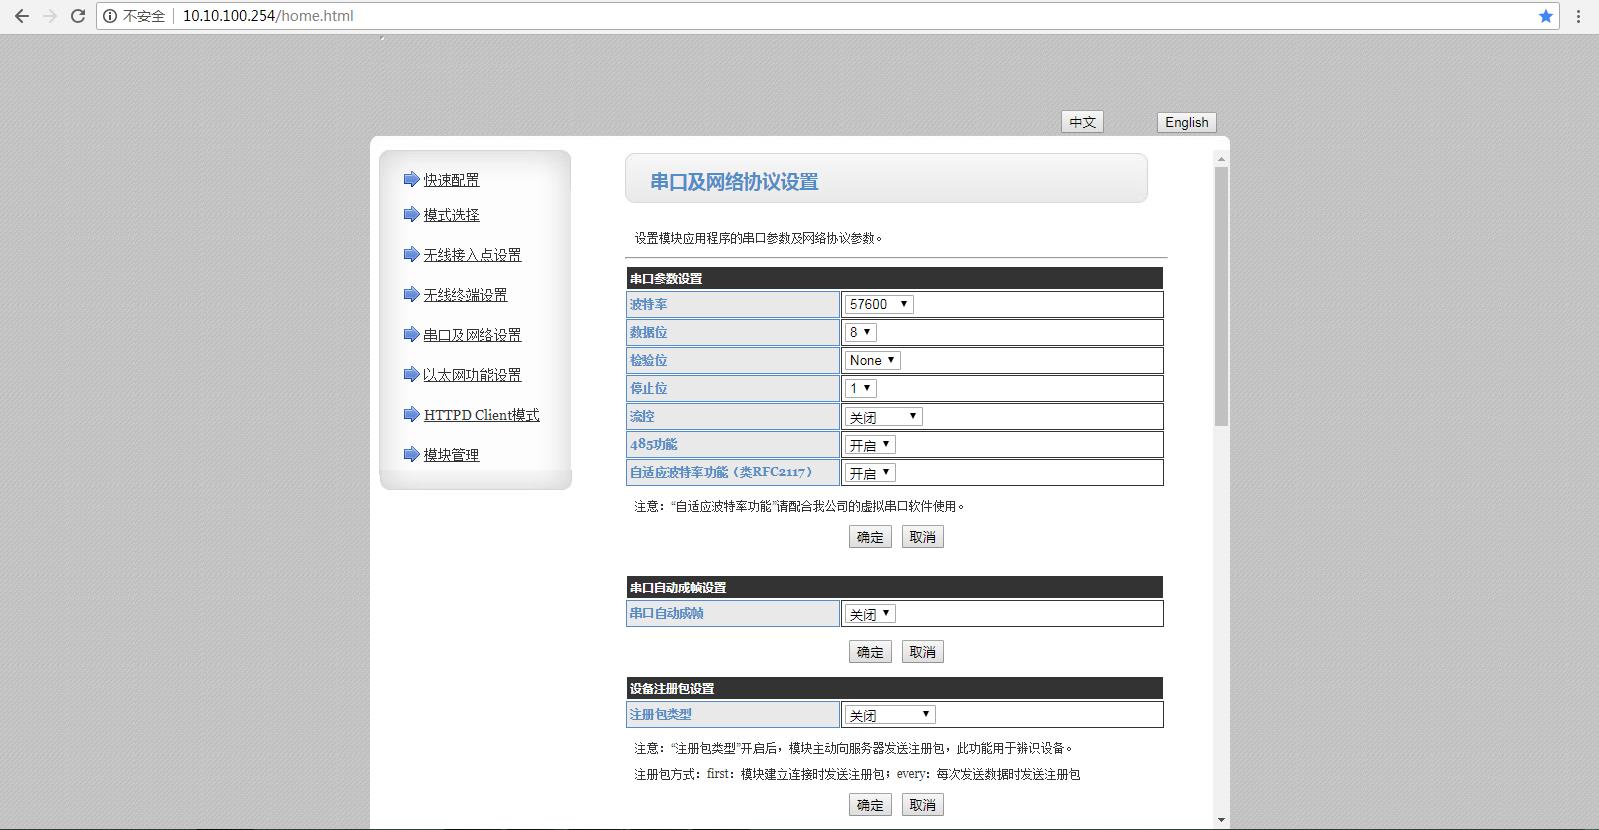Open the 波特率 57600 dropdown
1599x830 pixels.
coord(878,305)
